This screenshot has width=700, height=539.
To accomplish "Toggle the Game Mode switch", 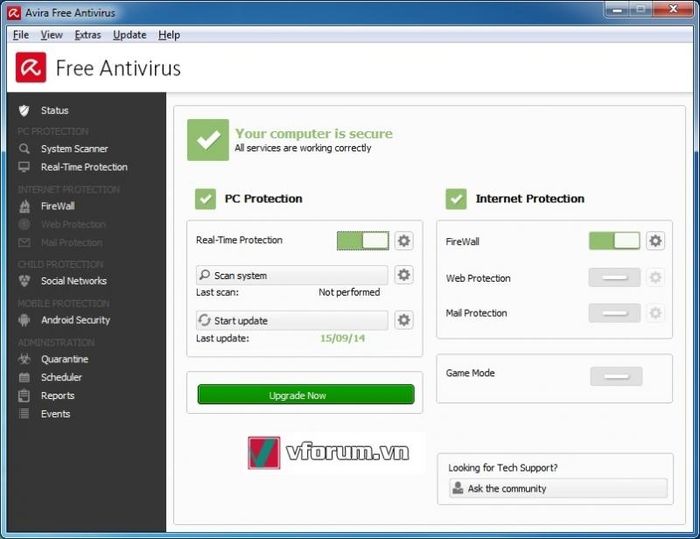I will (x=616, y=376).
